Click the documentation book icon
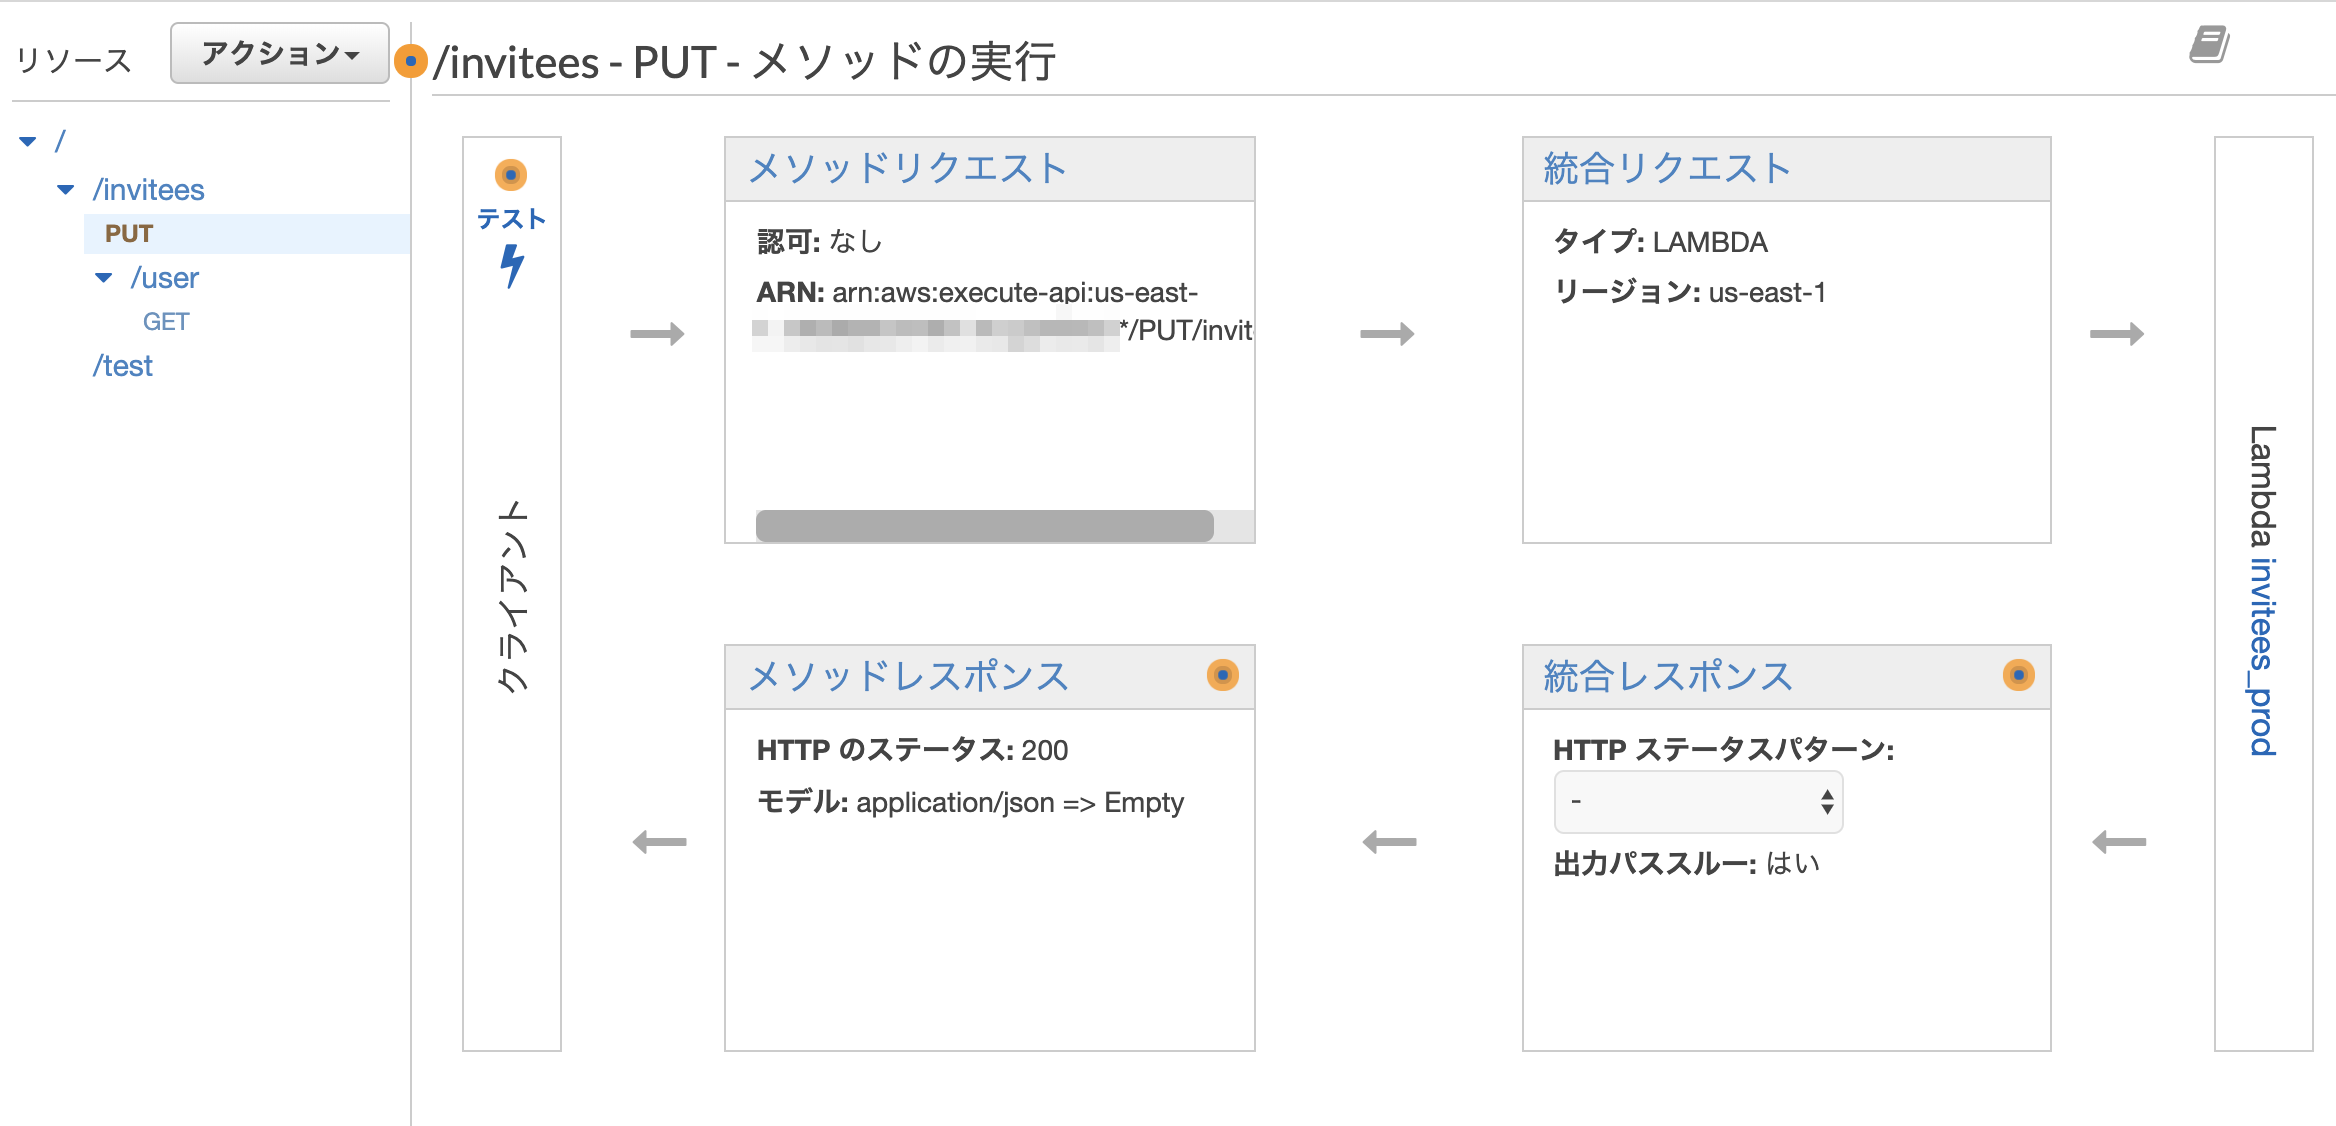The image size is (2336, 1126). tap(2209, 45)
